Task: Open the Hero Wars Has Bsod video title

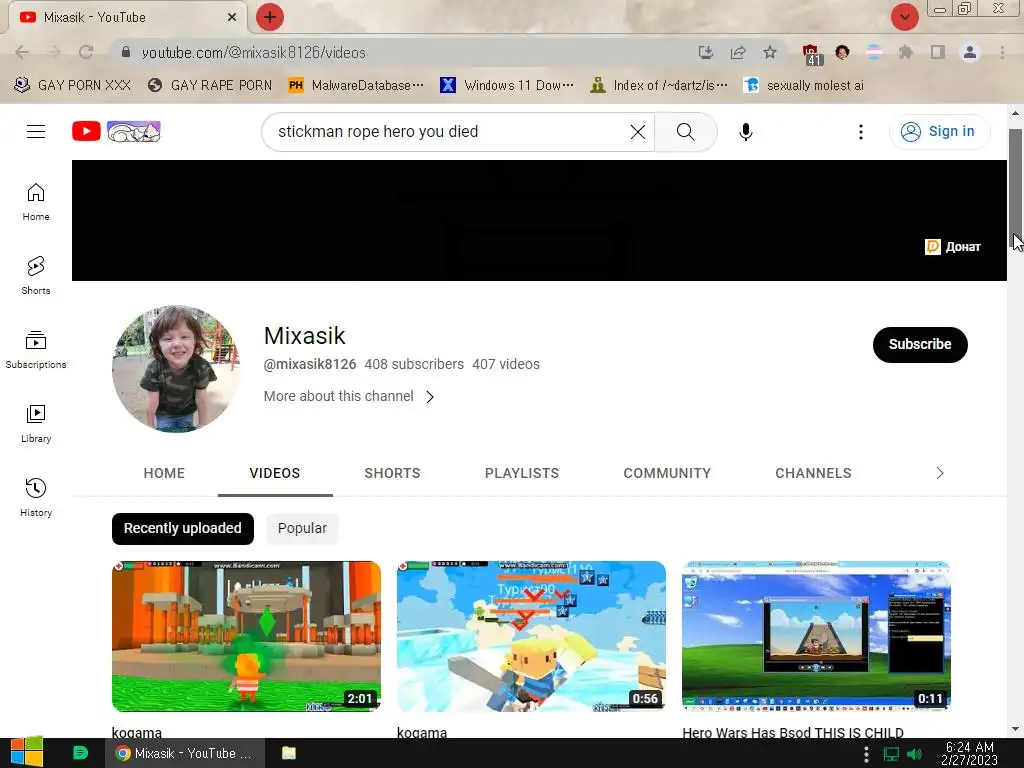Action: coord(793,732)
